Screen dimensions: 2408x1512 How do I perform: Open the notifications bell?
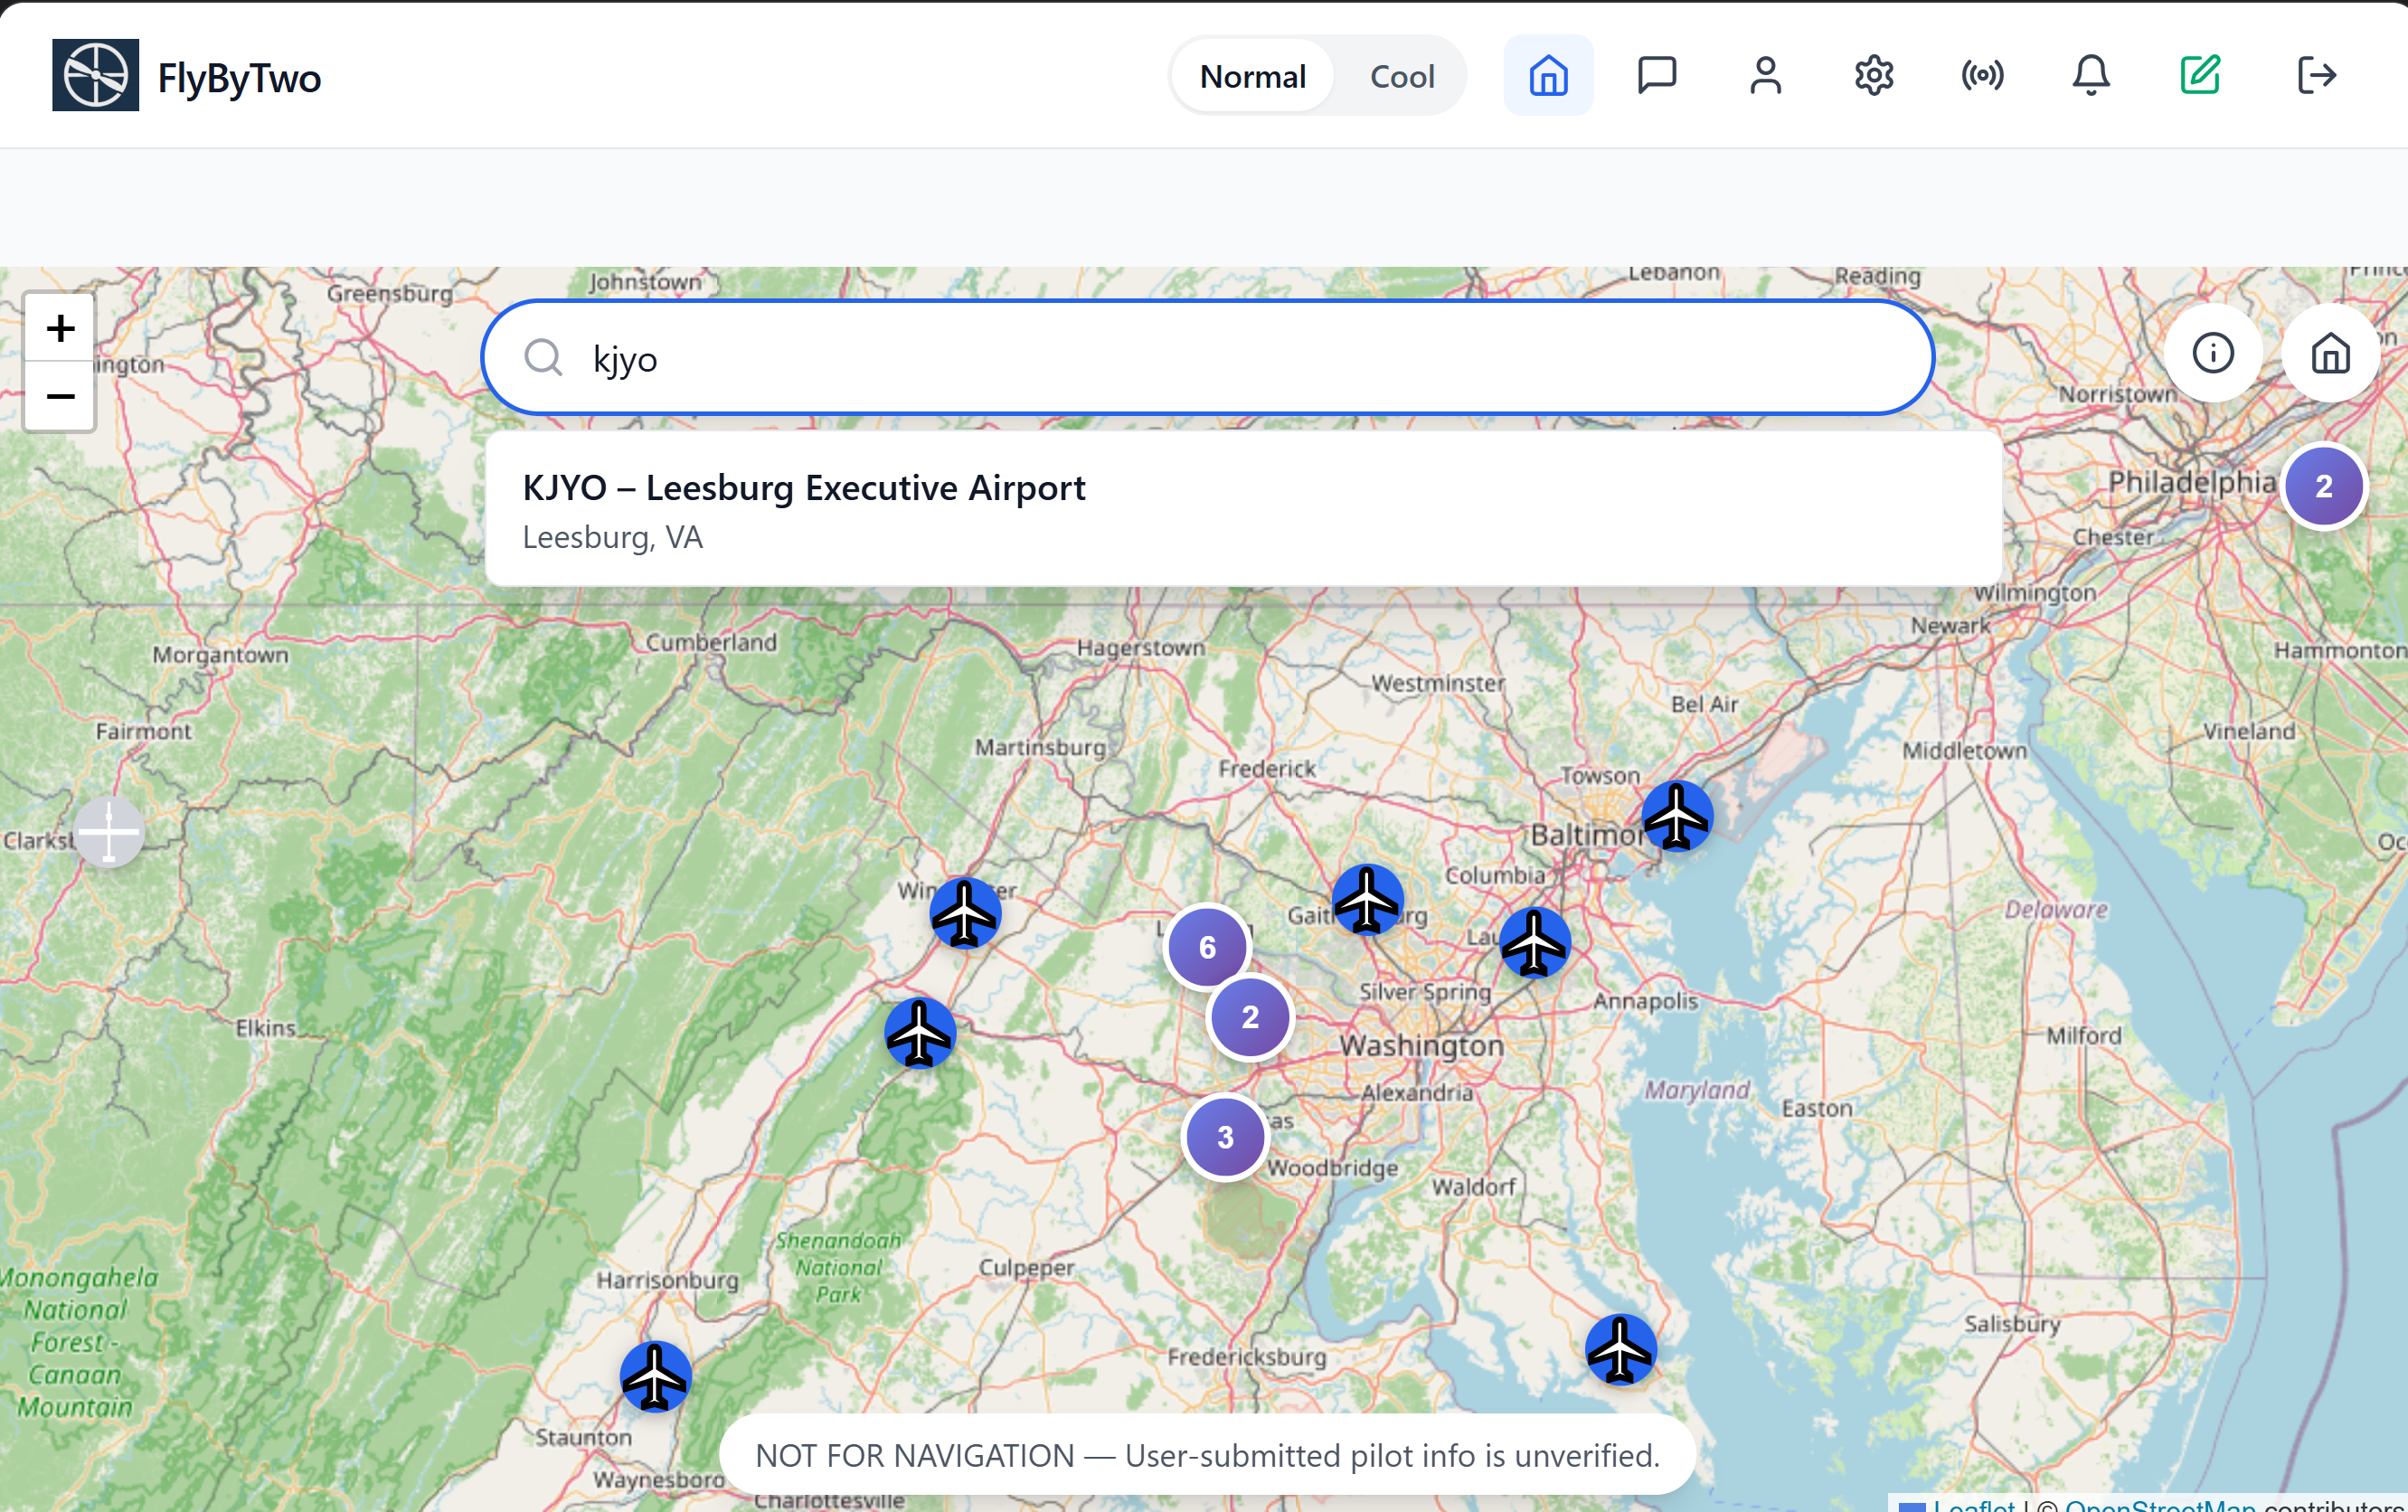[x=2090, y=76]
